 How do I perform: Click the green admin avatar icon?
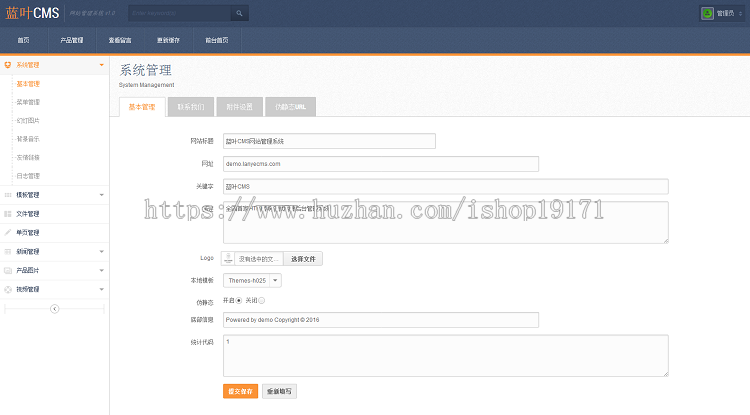coord(707,13)
